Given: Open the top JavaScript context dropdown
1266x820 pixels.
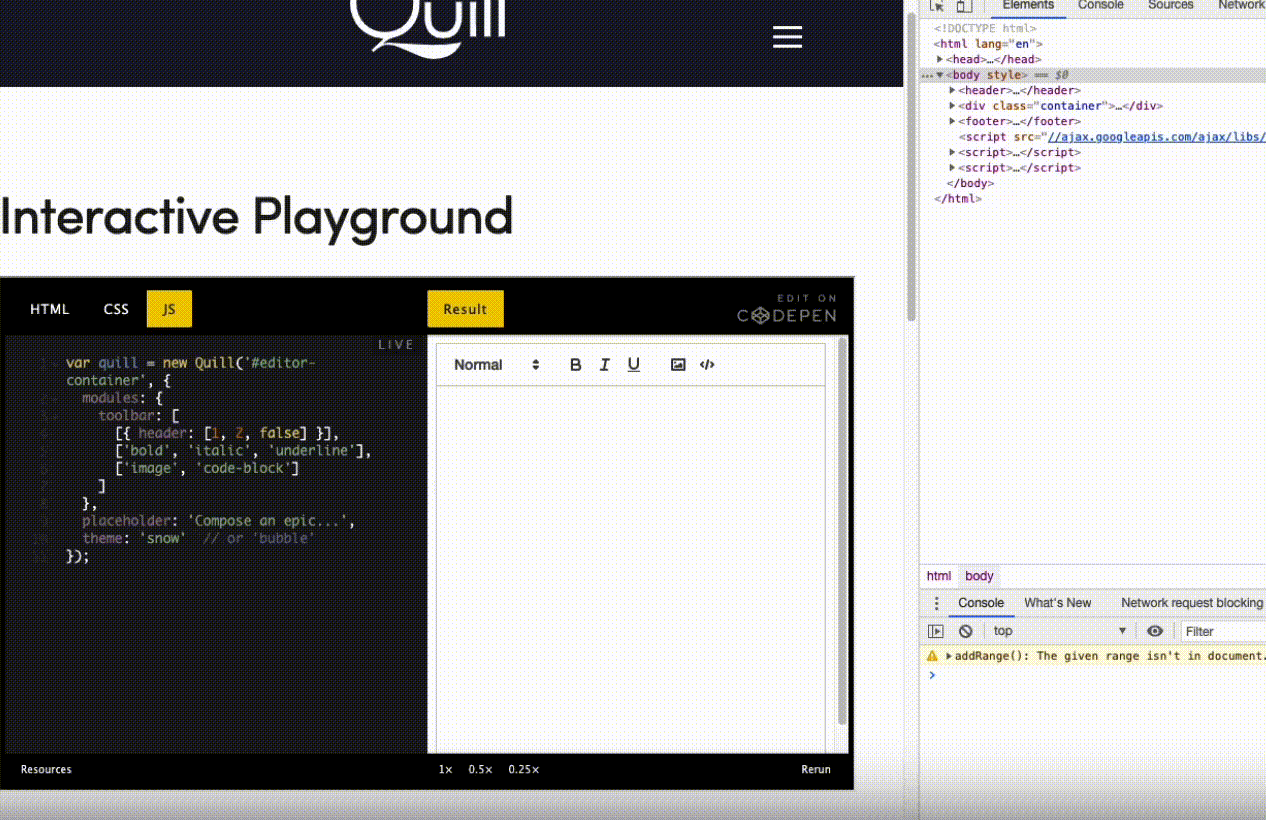Looking at the screenshot, I should tap(1060, 631).
